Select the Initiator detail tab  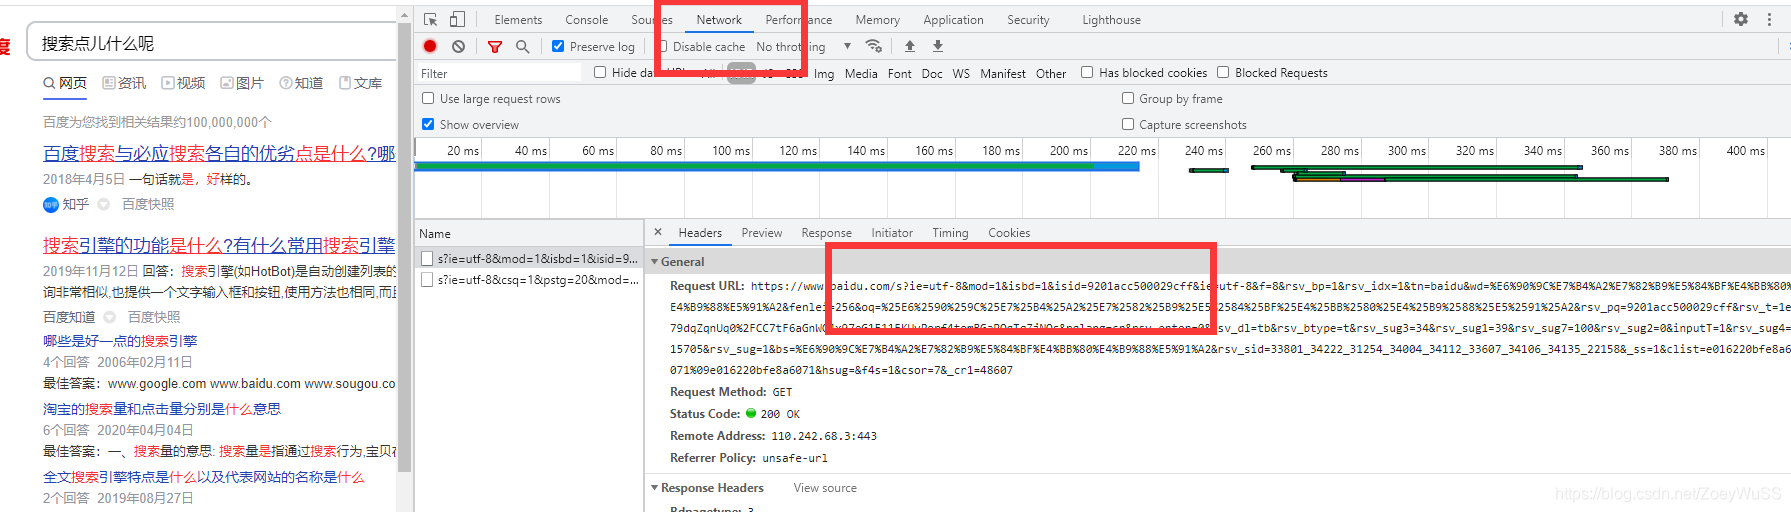point(892,233)
